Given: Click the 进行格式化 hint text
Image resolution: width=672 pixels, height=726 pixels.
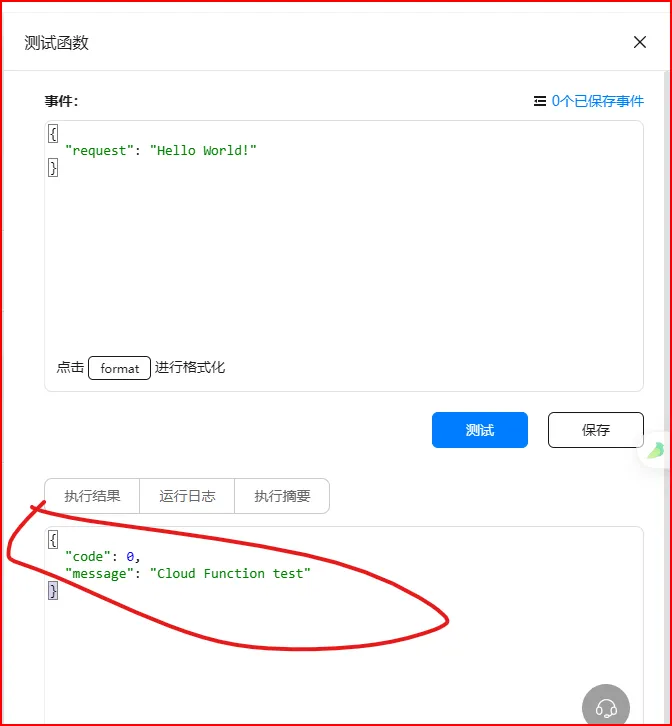Looking at the screenshot, I should coord(190,368).
